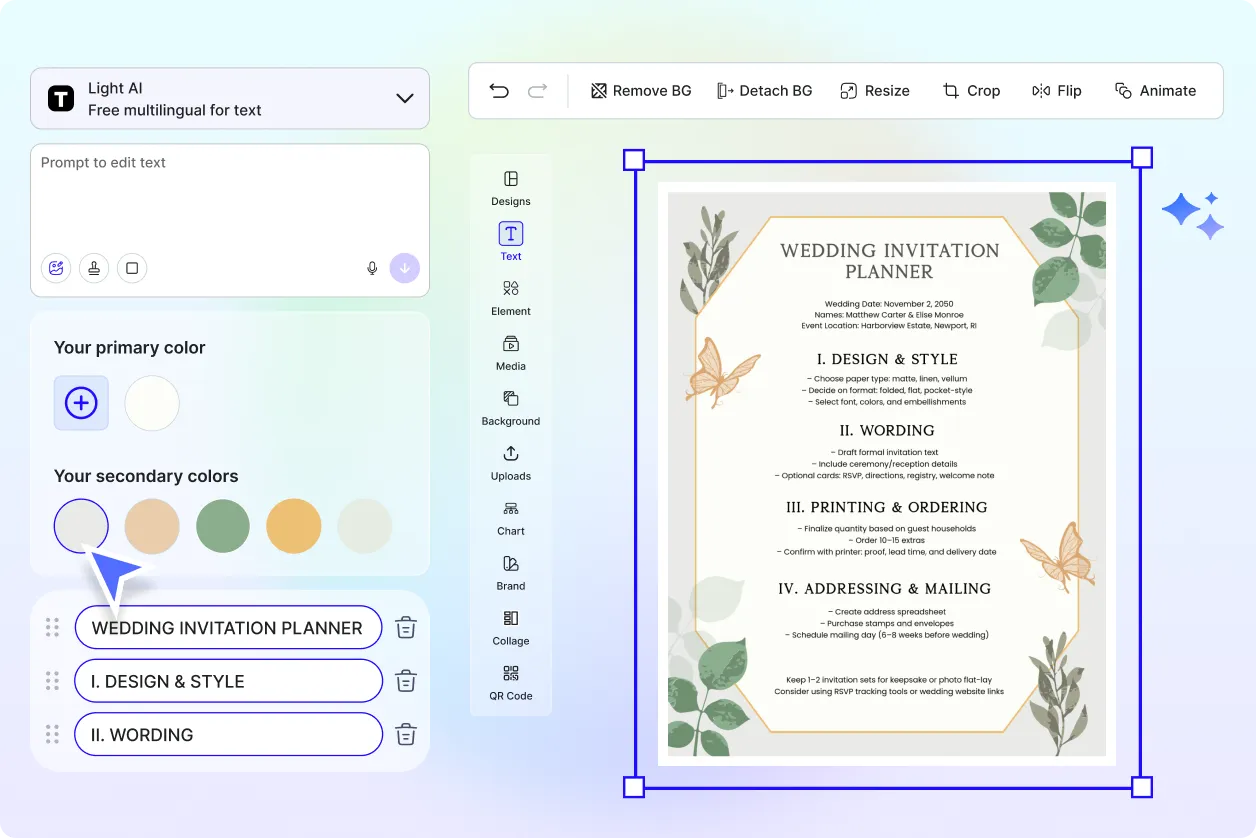
Task: Expand the Light AI model dropdown
Action: coord(405,98)
